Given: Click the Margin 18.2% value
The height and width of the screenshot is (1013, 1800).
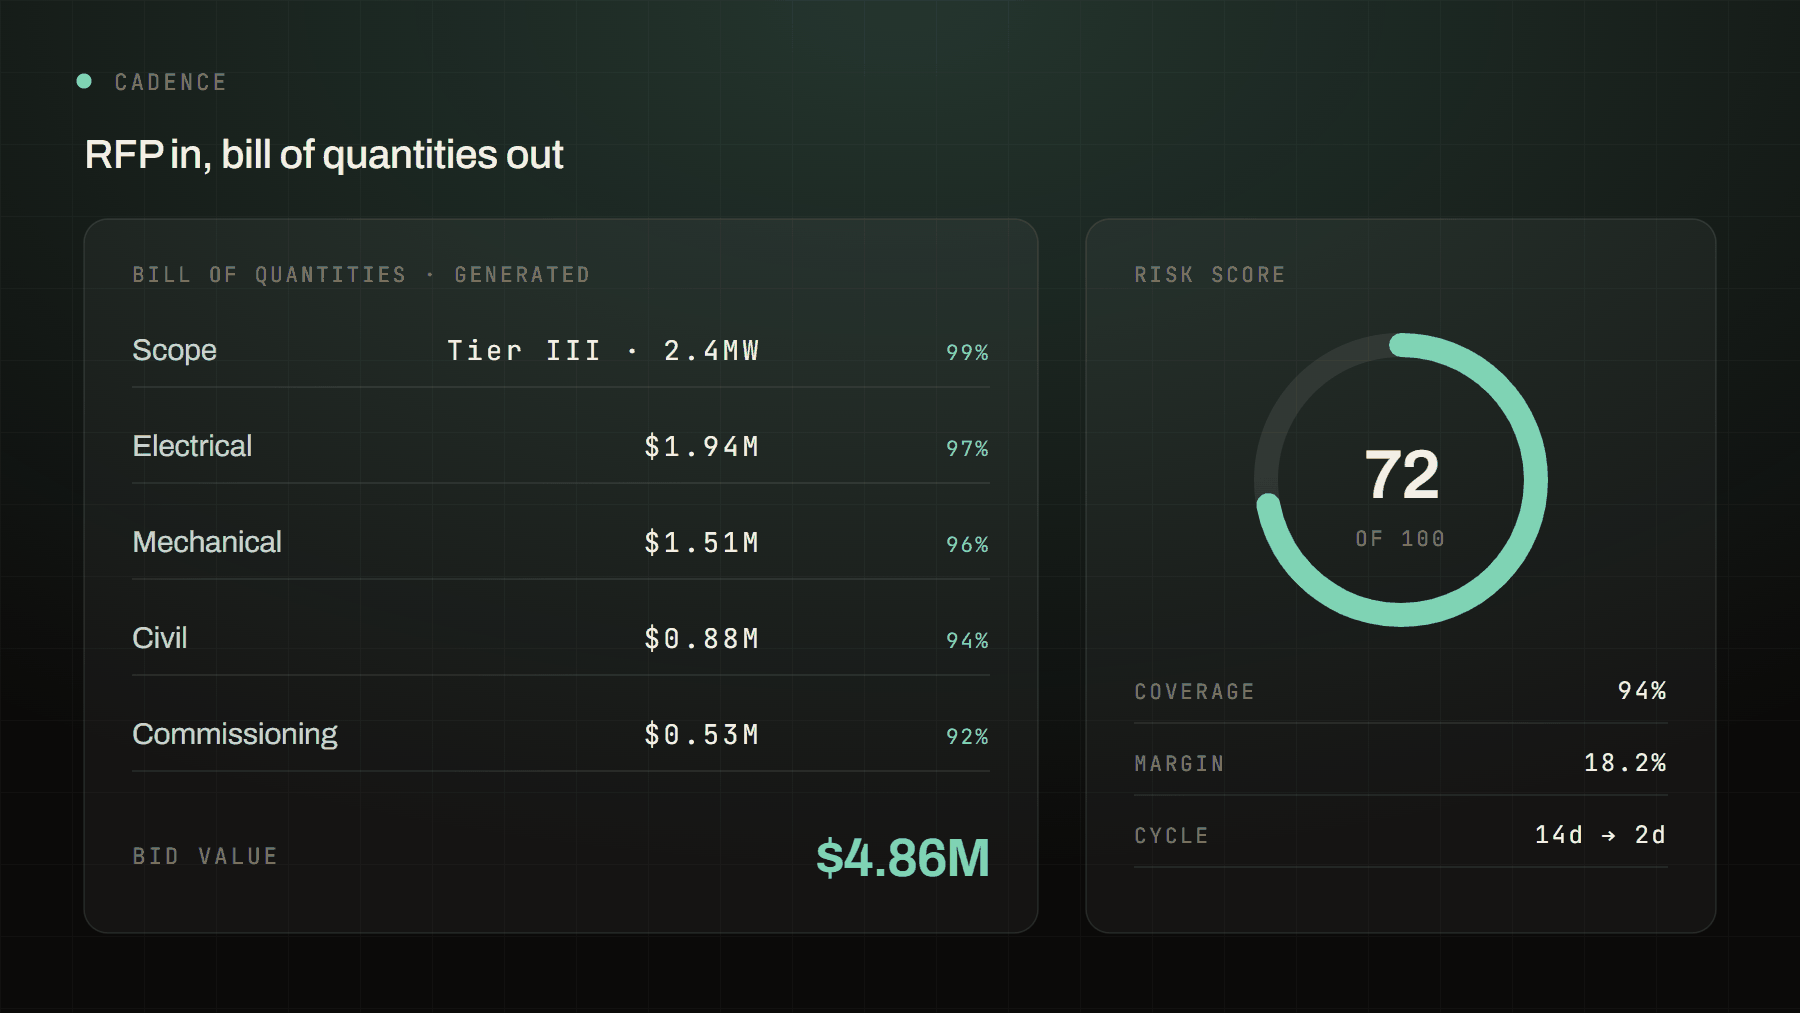Looking at the screenshot, I should (1625, 763).
